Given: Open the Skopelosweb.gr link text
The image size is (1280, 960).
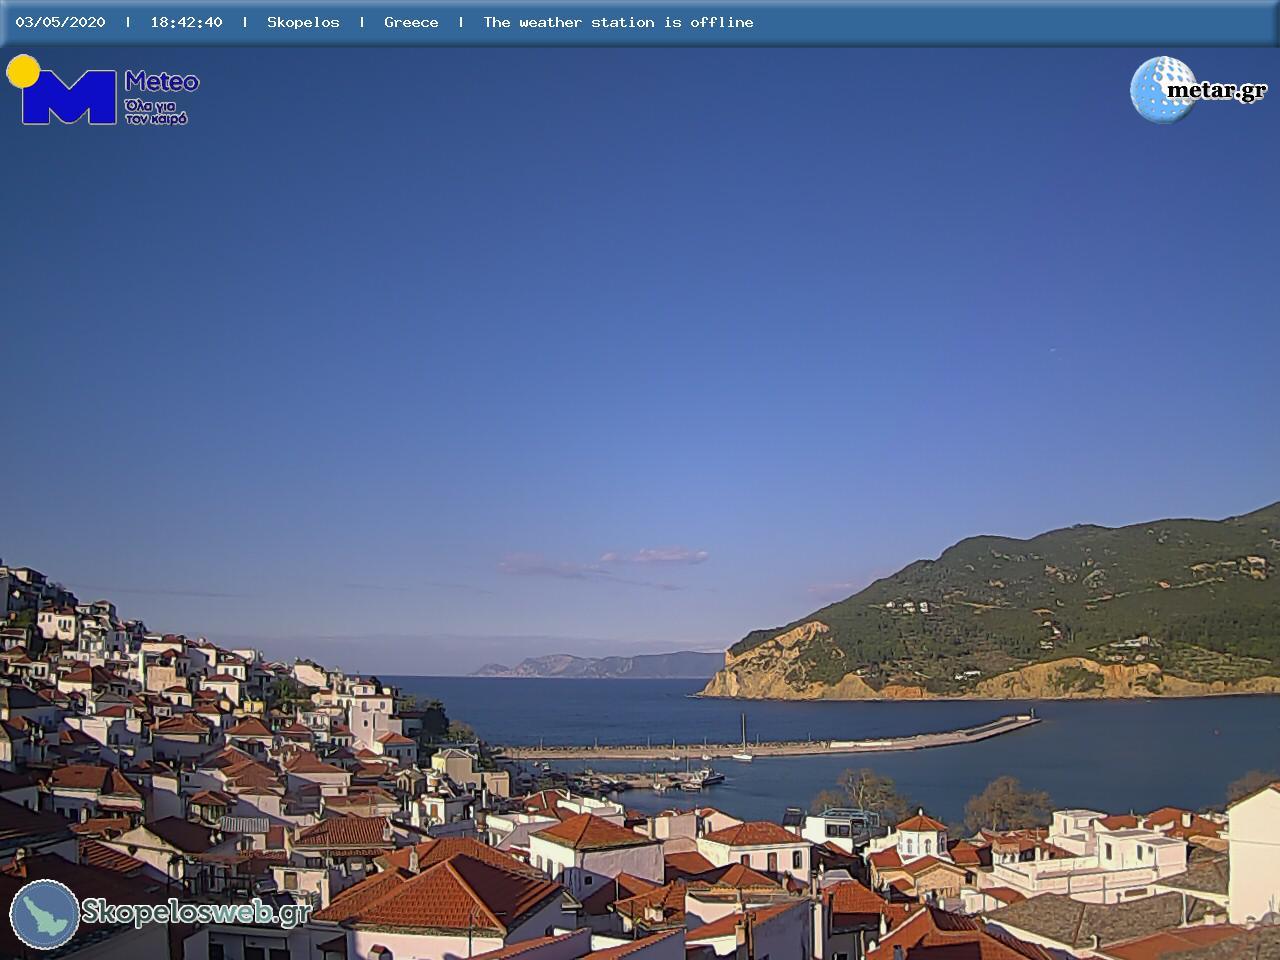Looking at the screenshot, I should click(196, 912).
